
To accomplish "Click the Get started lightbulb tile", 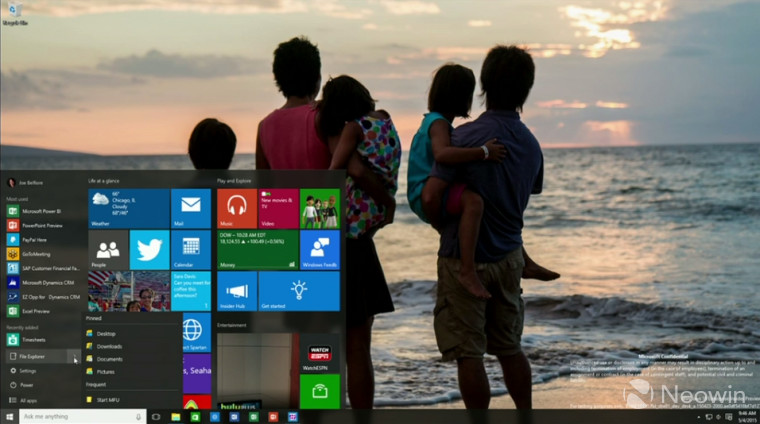I will click(x=299, y=290).
